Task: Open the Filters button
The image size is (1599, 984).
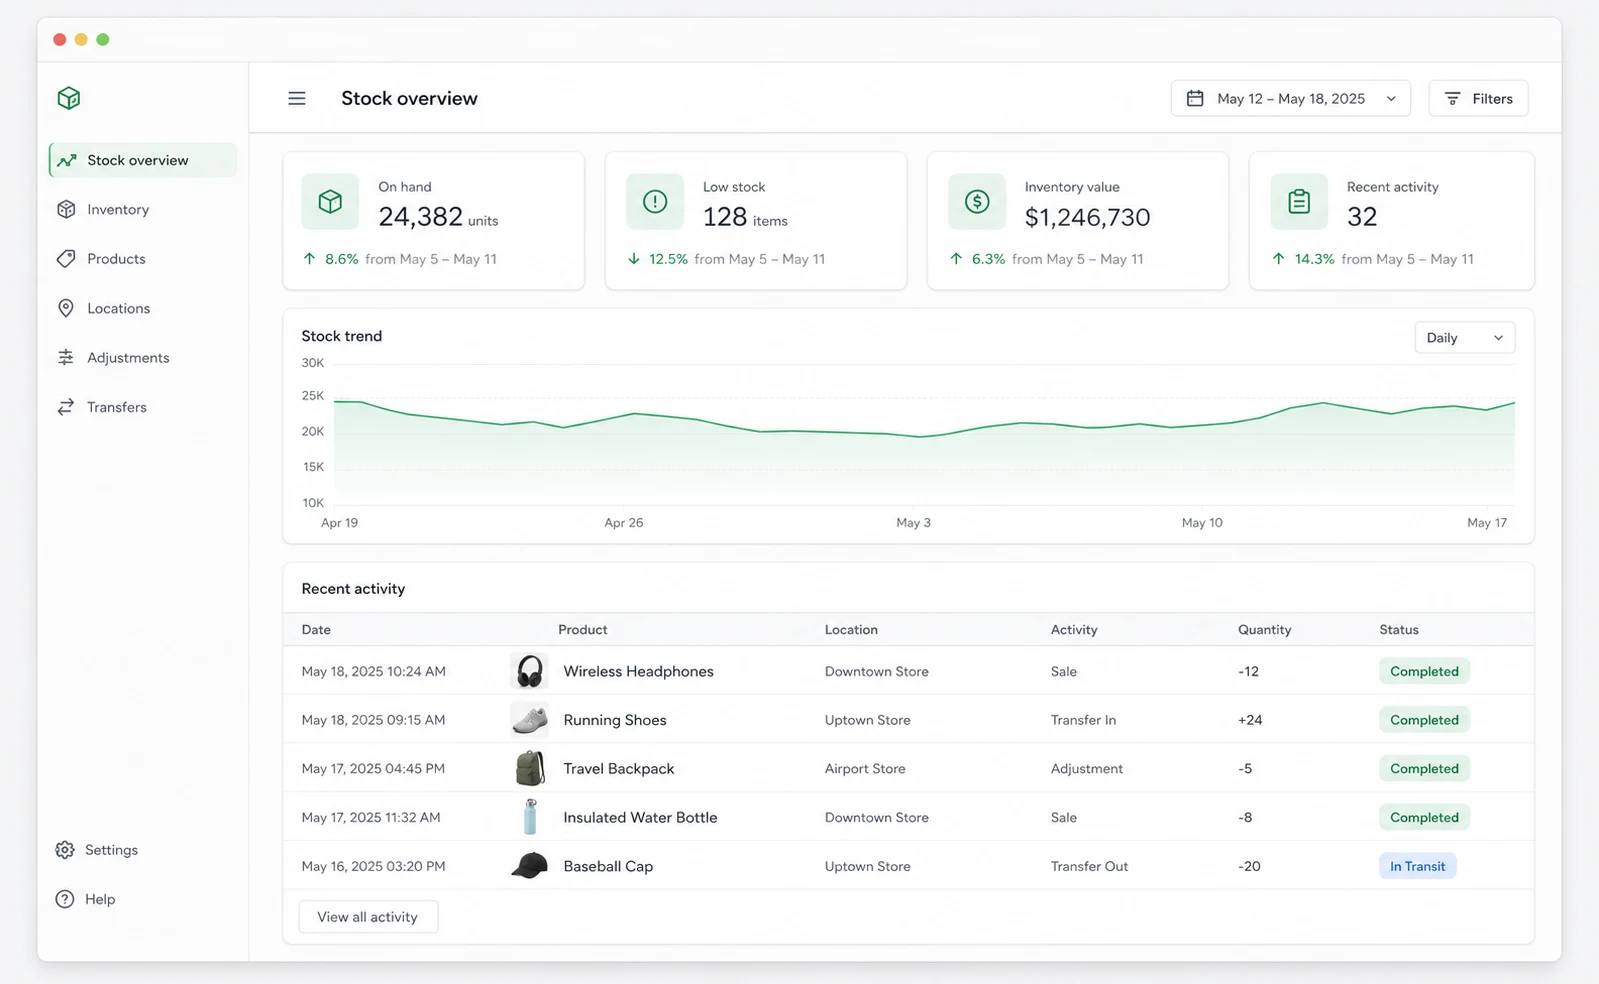Action: [1479, 98]
